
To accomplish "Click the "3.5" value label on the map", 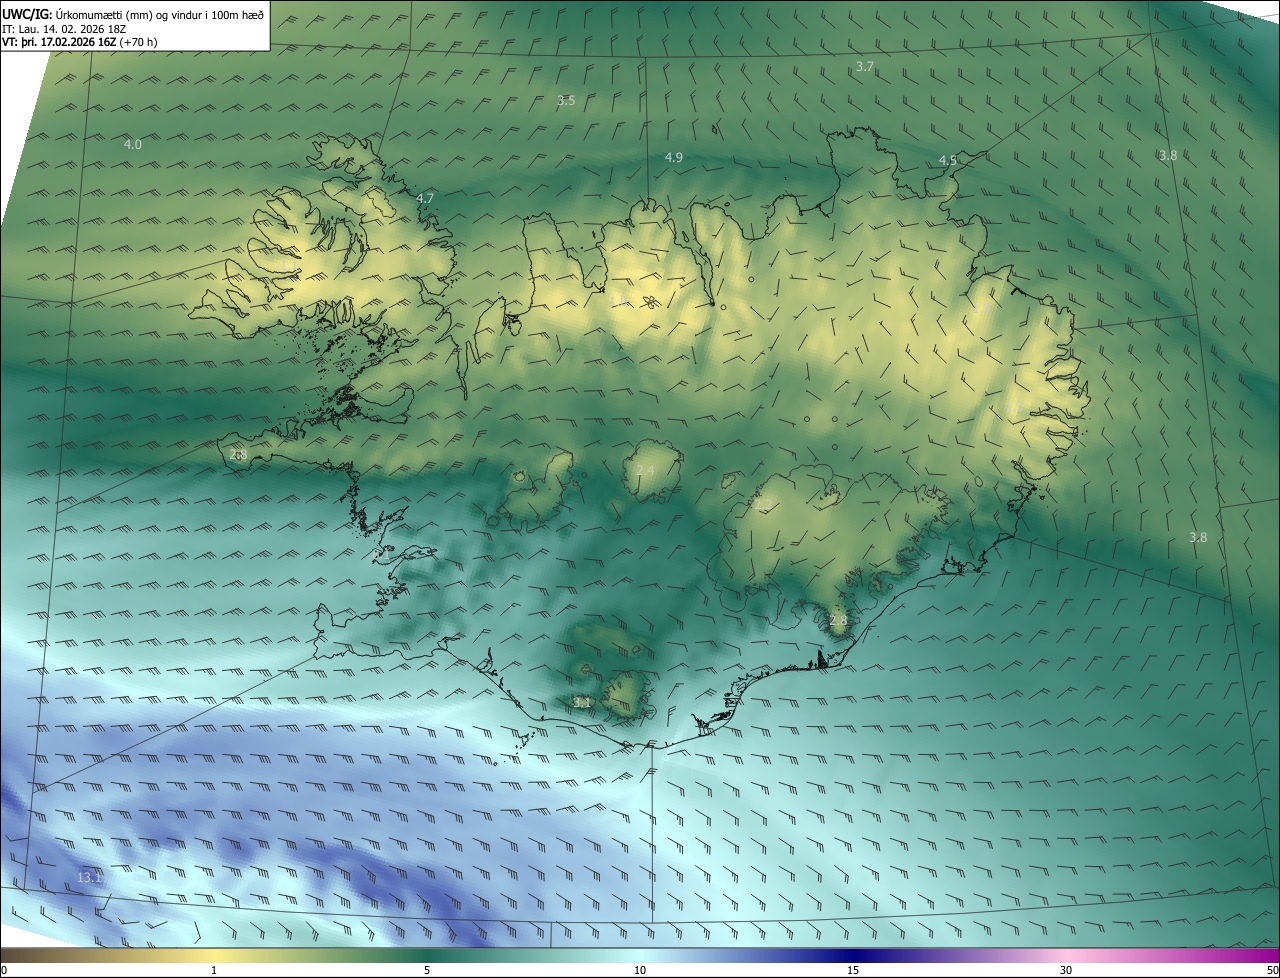I will tap(566, 101).
